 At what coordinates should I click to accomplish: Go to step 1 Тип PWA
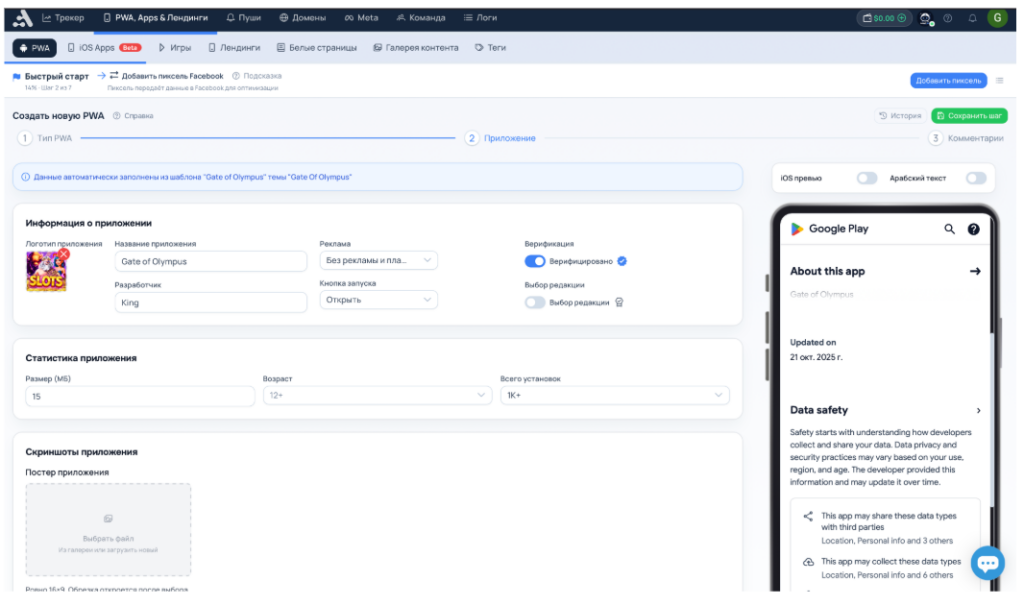tap(46, 138)
